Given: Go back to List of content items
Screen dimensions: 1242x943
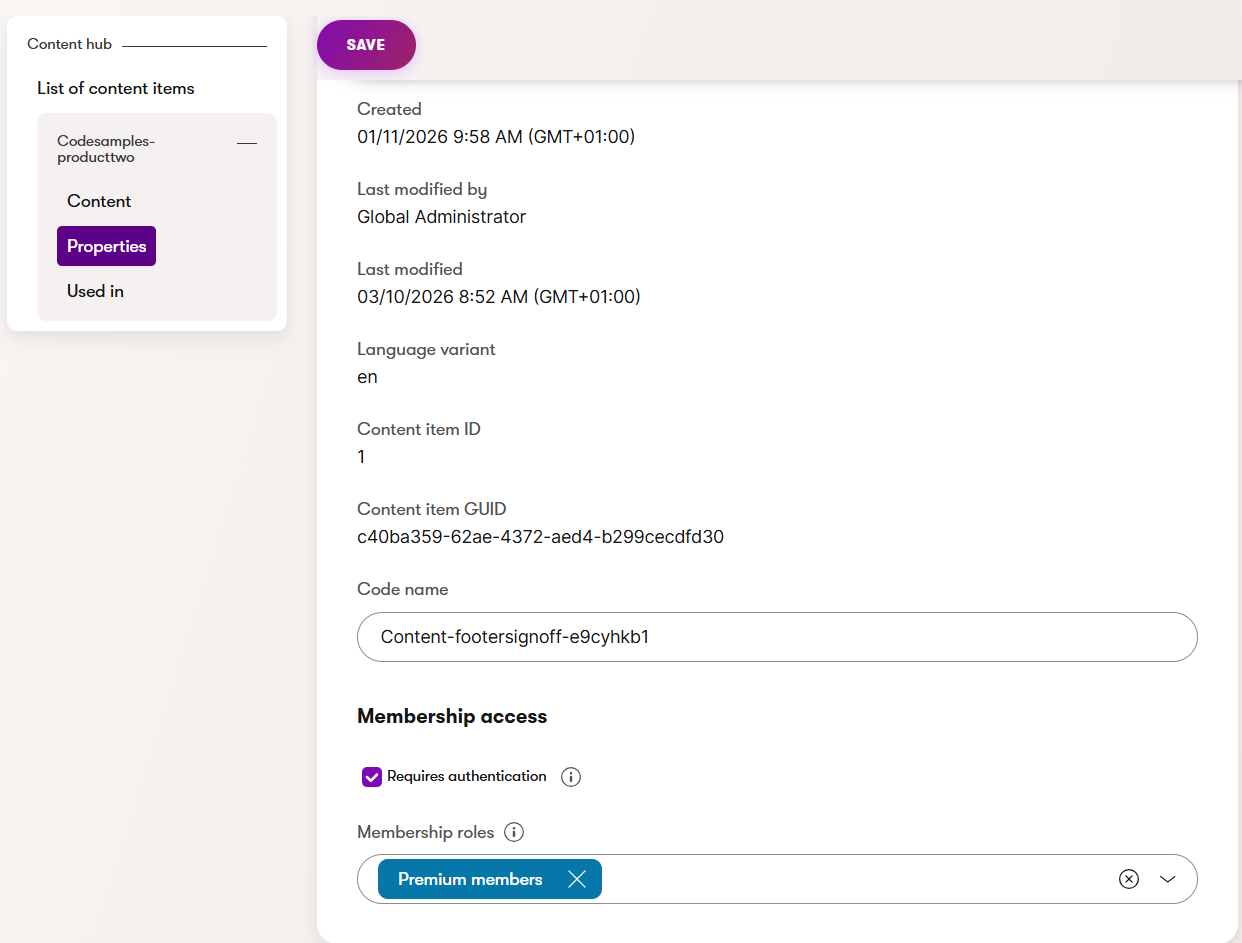Looking at the screenshot, I should click(115, 88).
